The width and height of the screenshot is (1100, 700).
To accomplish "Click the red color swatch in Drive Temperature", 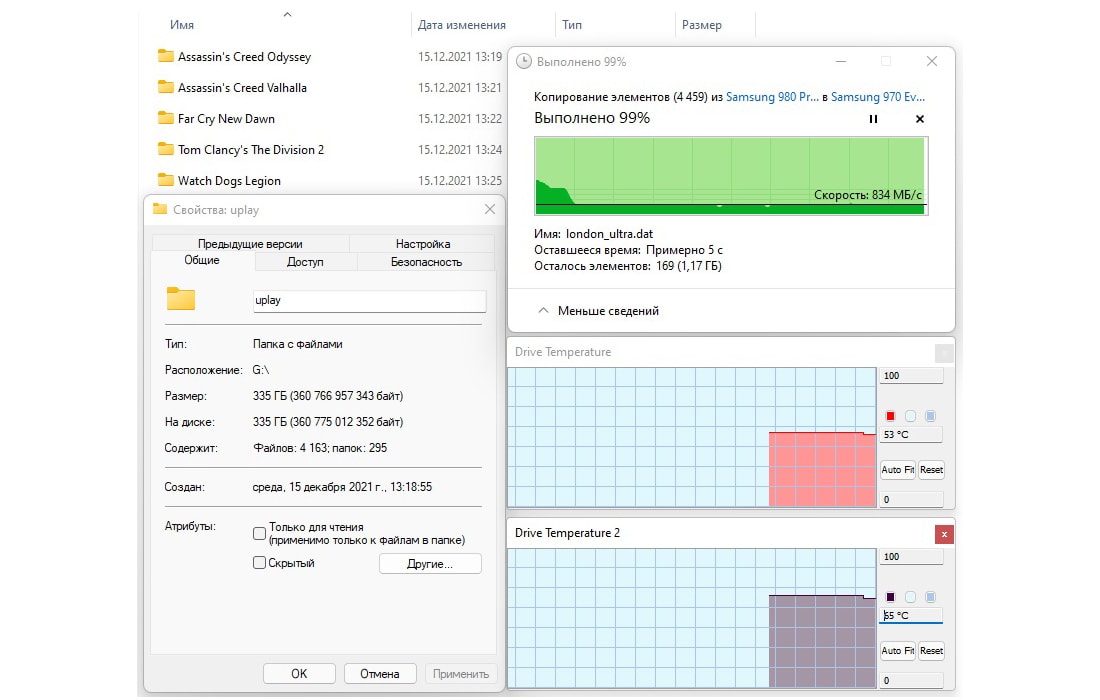I will [x=890, y=416].
